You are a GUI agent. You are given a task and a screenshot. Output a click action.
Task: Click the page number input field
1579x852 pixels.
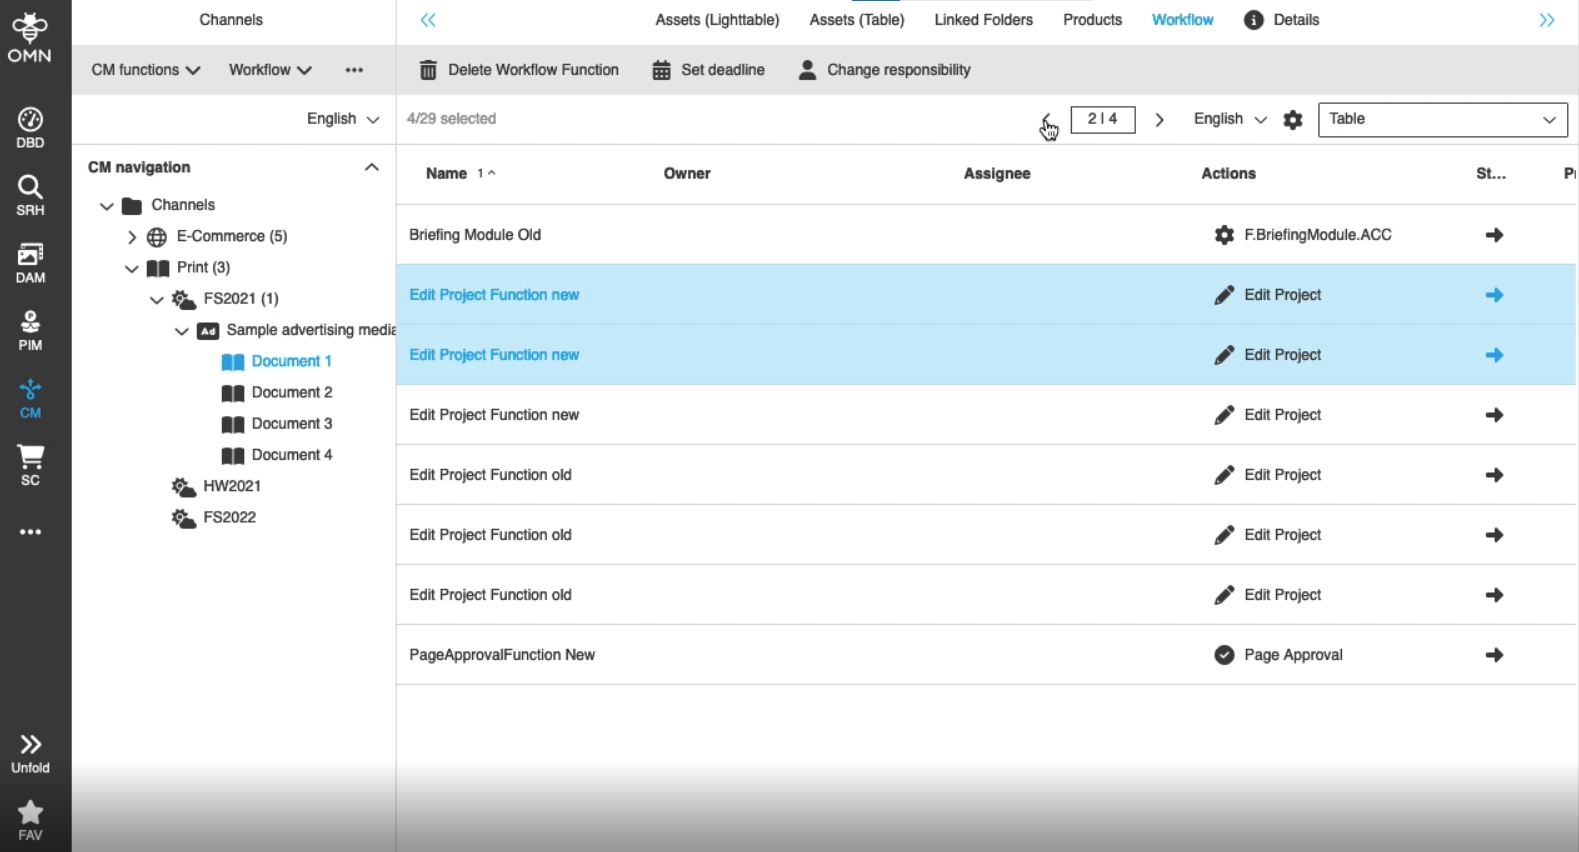(x=1102, y=119)
